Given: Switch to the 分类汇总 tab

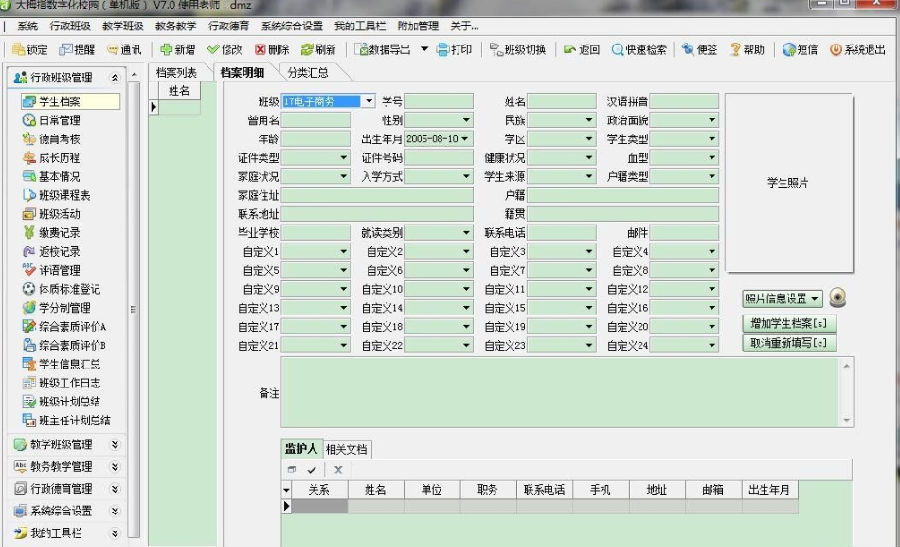Looking at the screenshot, I should 308,73.
